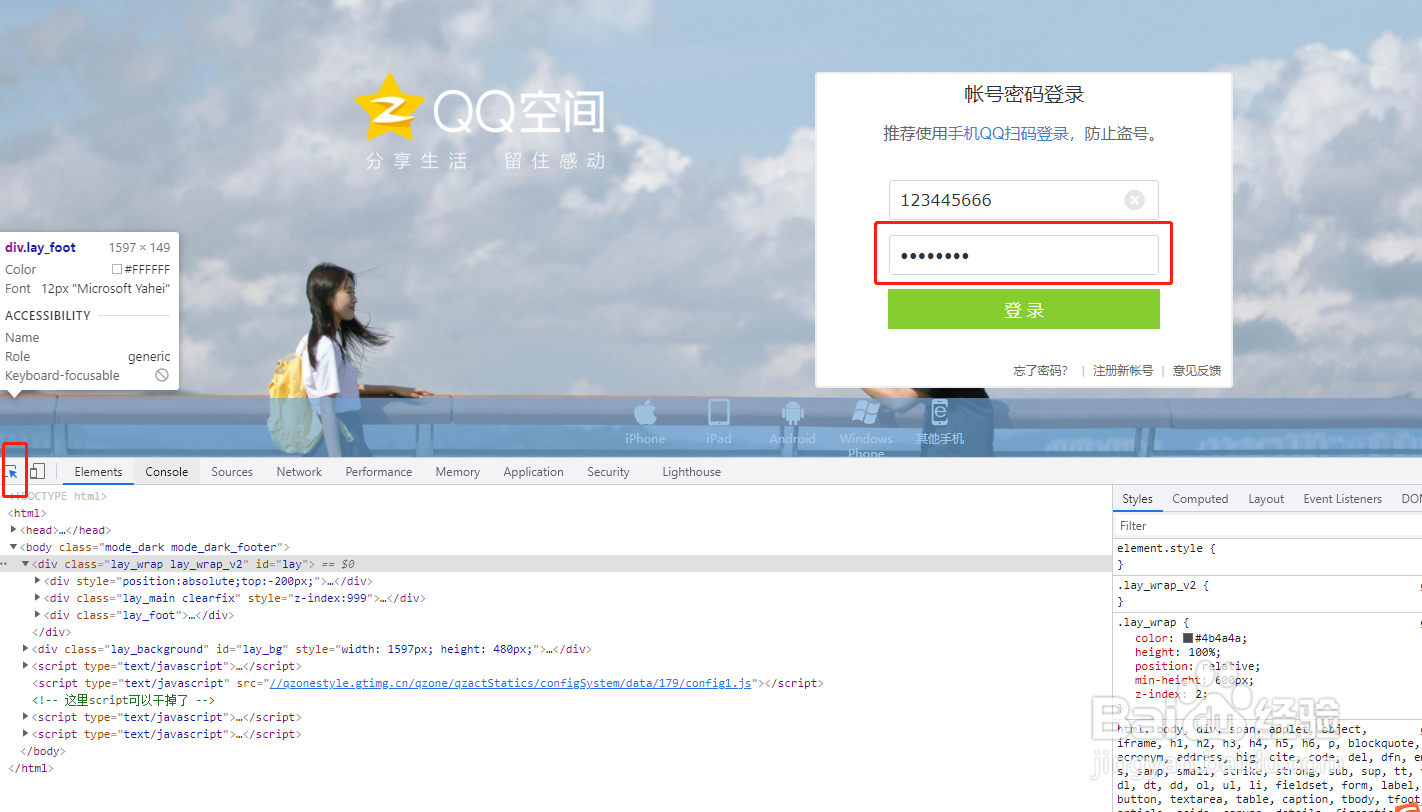The image size is (1422, 812).
Task: Click the iPad client icon
Action: 719,413
